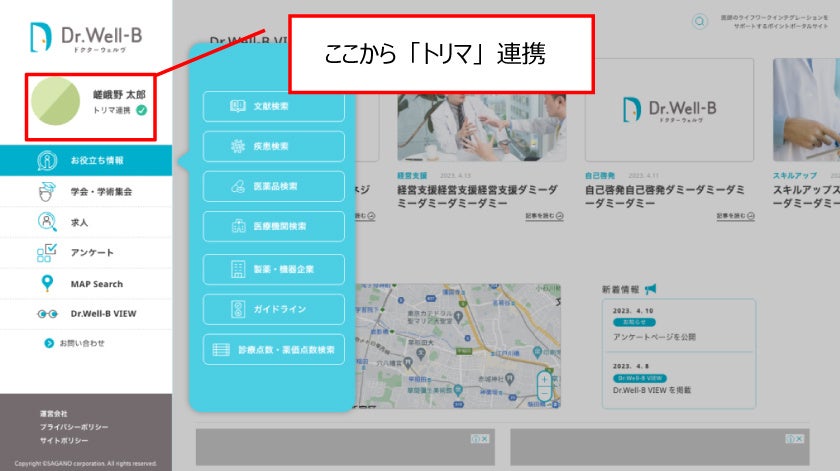Click the green Trima linked checkmark
840x471 pixels.
click(141, 110)
